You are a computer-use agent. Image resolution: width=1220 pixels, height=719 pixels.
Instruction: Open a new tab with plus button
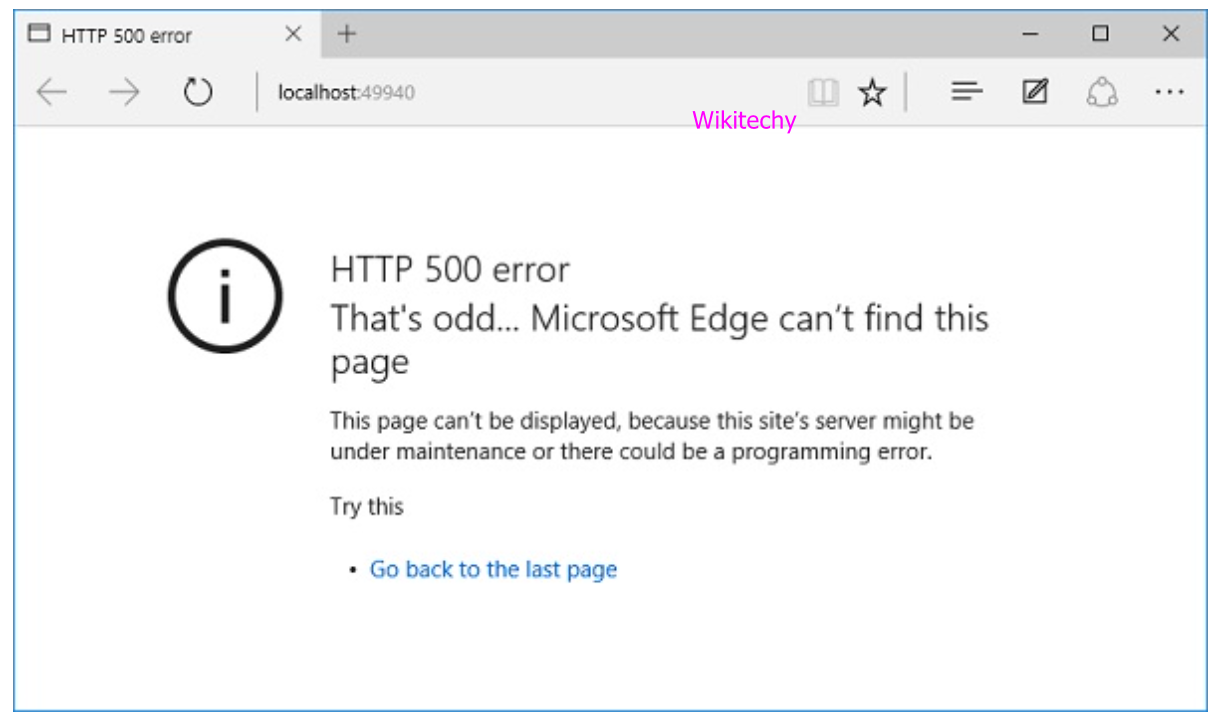346,34
